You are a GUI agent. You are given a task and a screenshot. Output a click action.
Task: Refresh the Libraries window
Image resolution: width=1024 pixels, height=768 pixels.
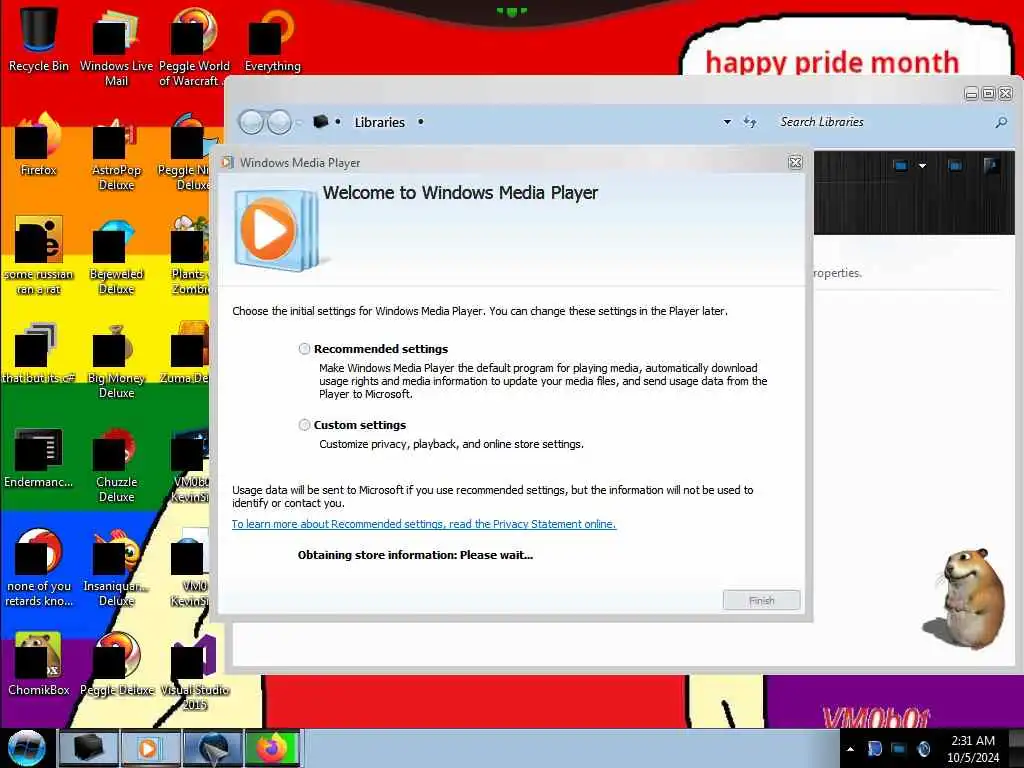tap(750, 122)
